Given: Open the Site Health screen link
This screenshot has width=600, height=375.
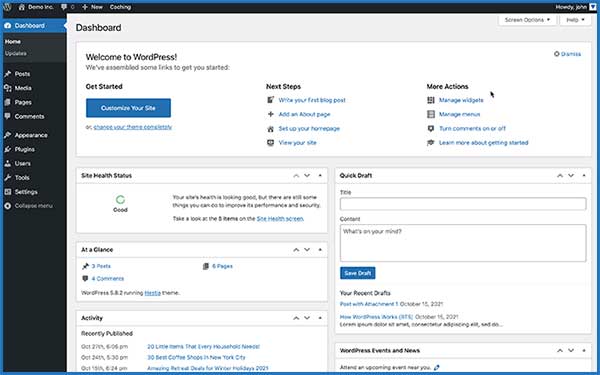Looking at the screenshot, I should pos(280,218).
